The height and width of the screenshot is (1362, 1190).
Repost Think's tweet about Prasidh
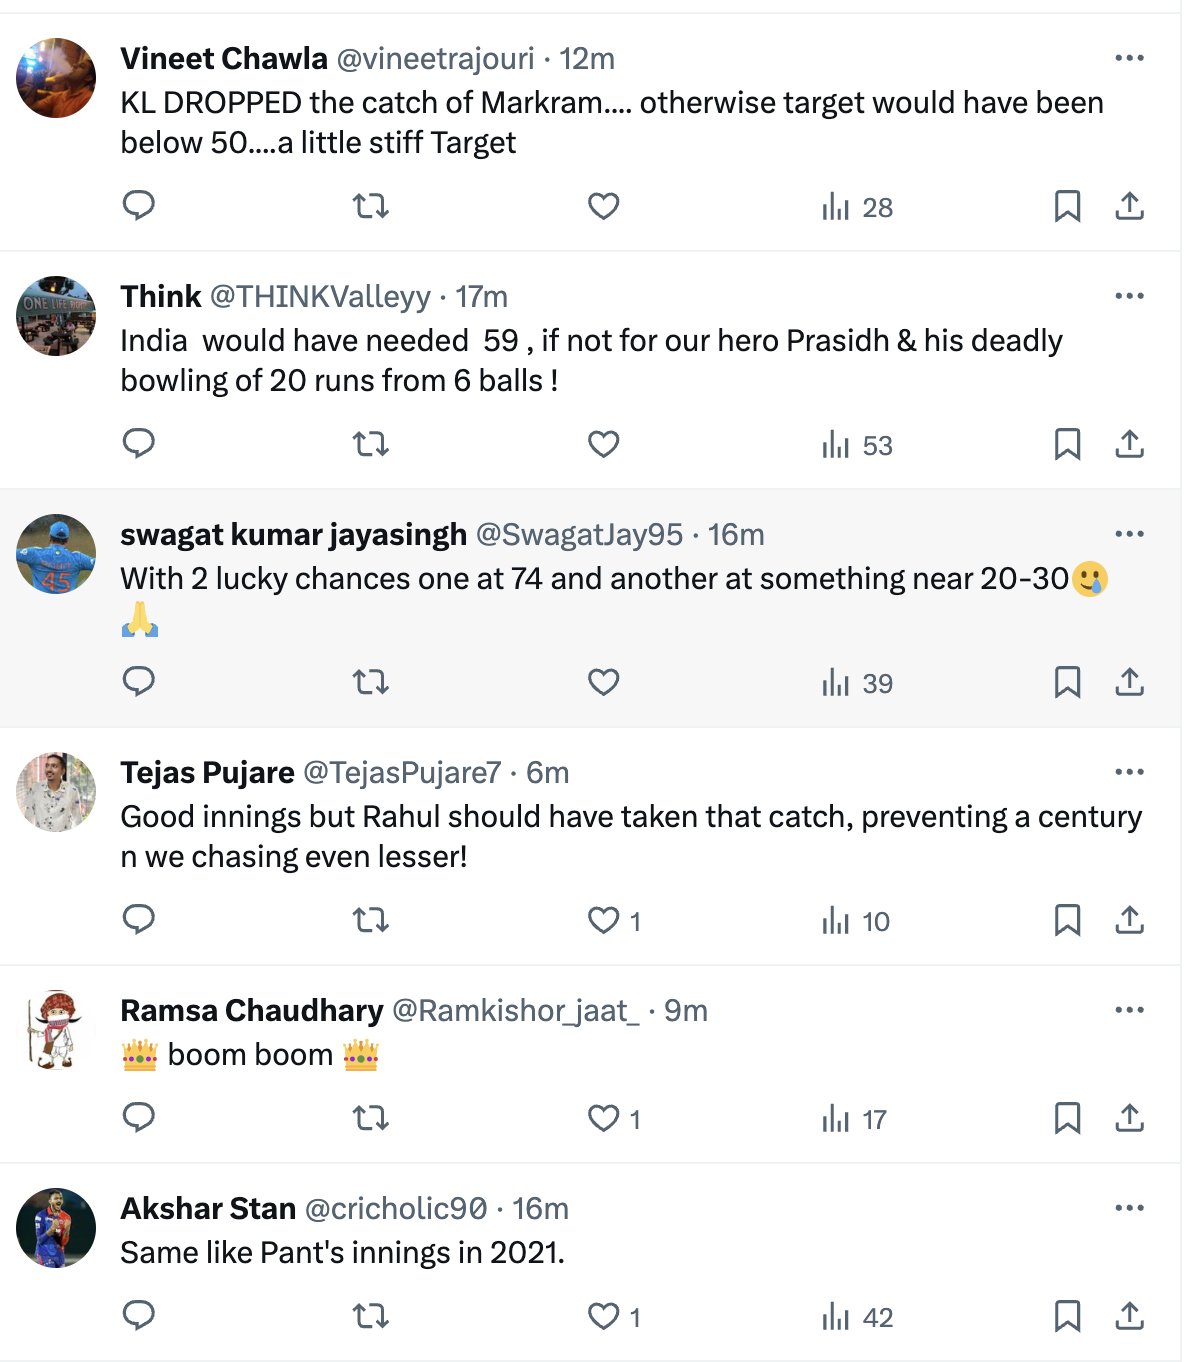[x=371, y=444]
